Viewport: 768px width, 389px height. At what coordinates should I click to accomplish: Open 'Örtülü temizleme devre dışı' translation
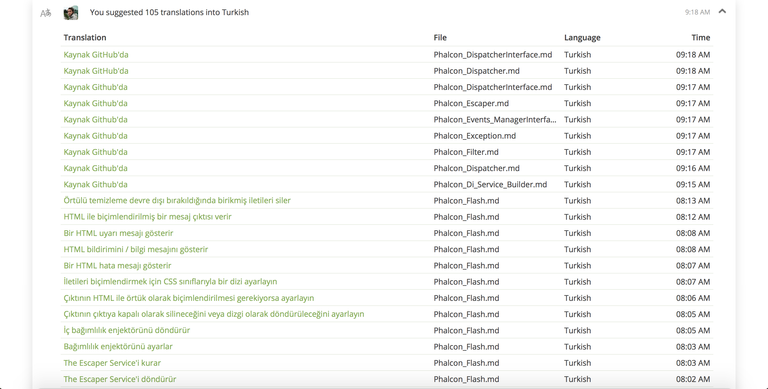tap(177, 200)
